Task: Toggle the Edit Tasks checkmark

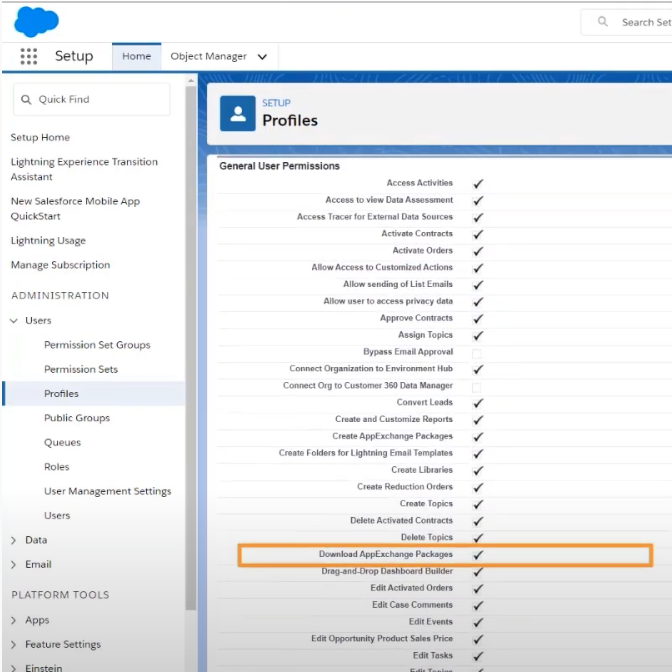Action: pos(477,656)
